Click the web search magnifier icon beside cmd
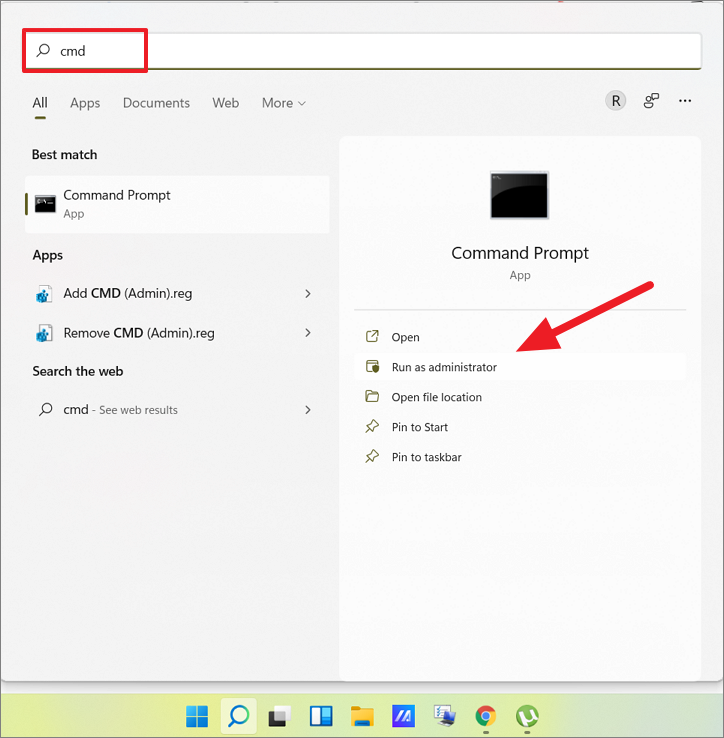Viewport: 724px width, 738px height. pos(45,409)
